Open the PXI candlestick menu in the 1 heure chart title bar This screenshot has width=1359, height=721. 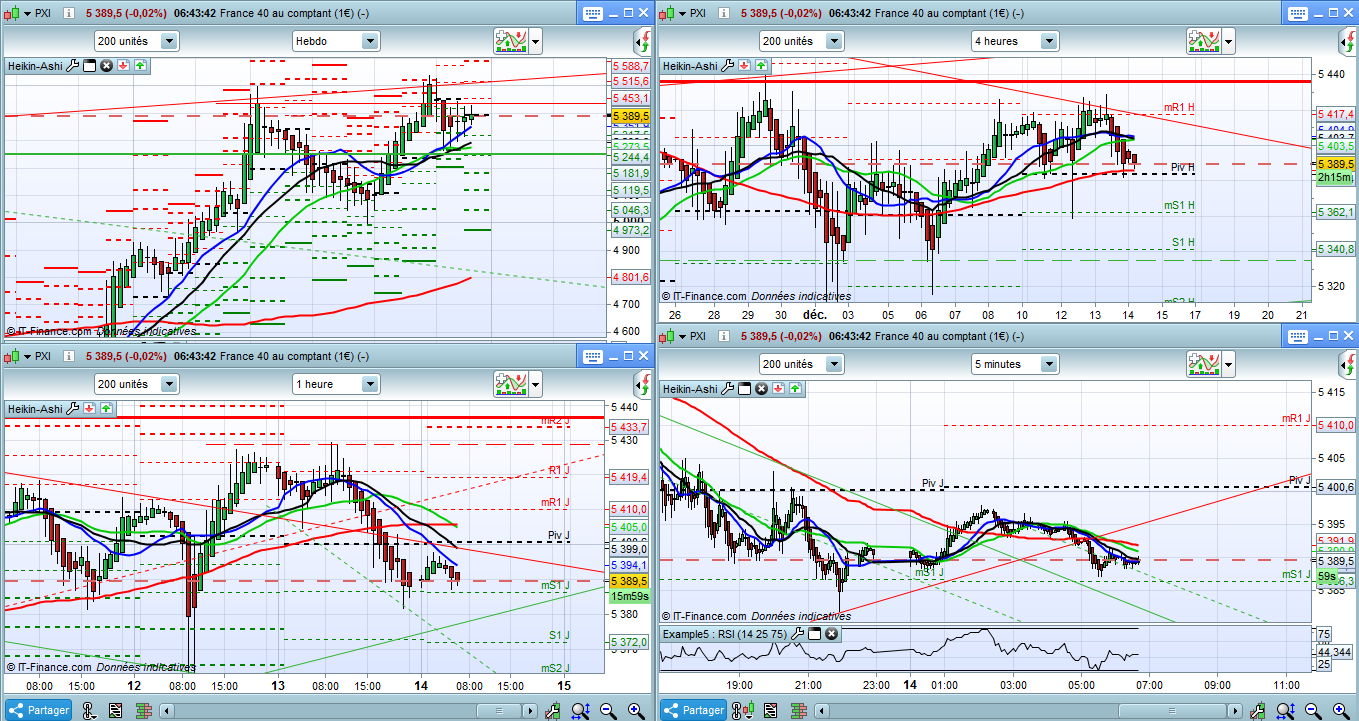pyautogui.click(x=14, y=356)
